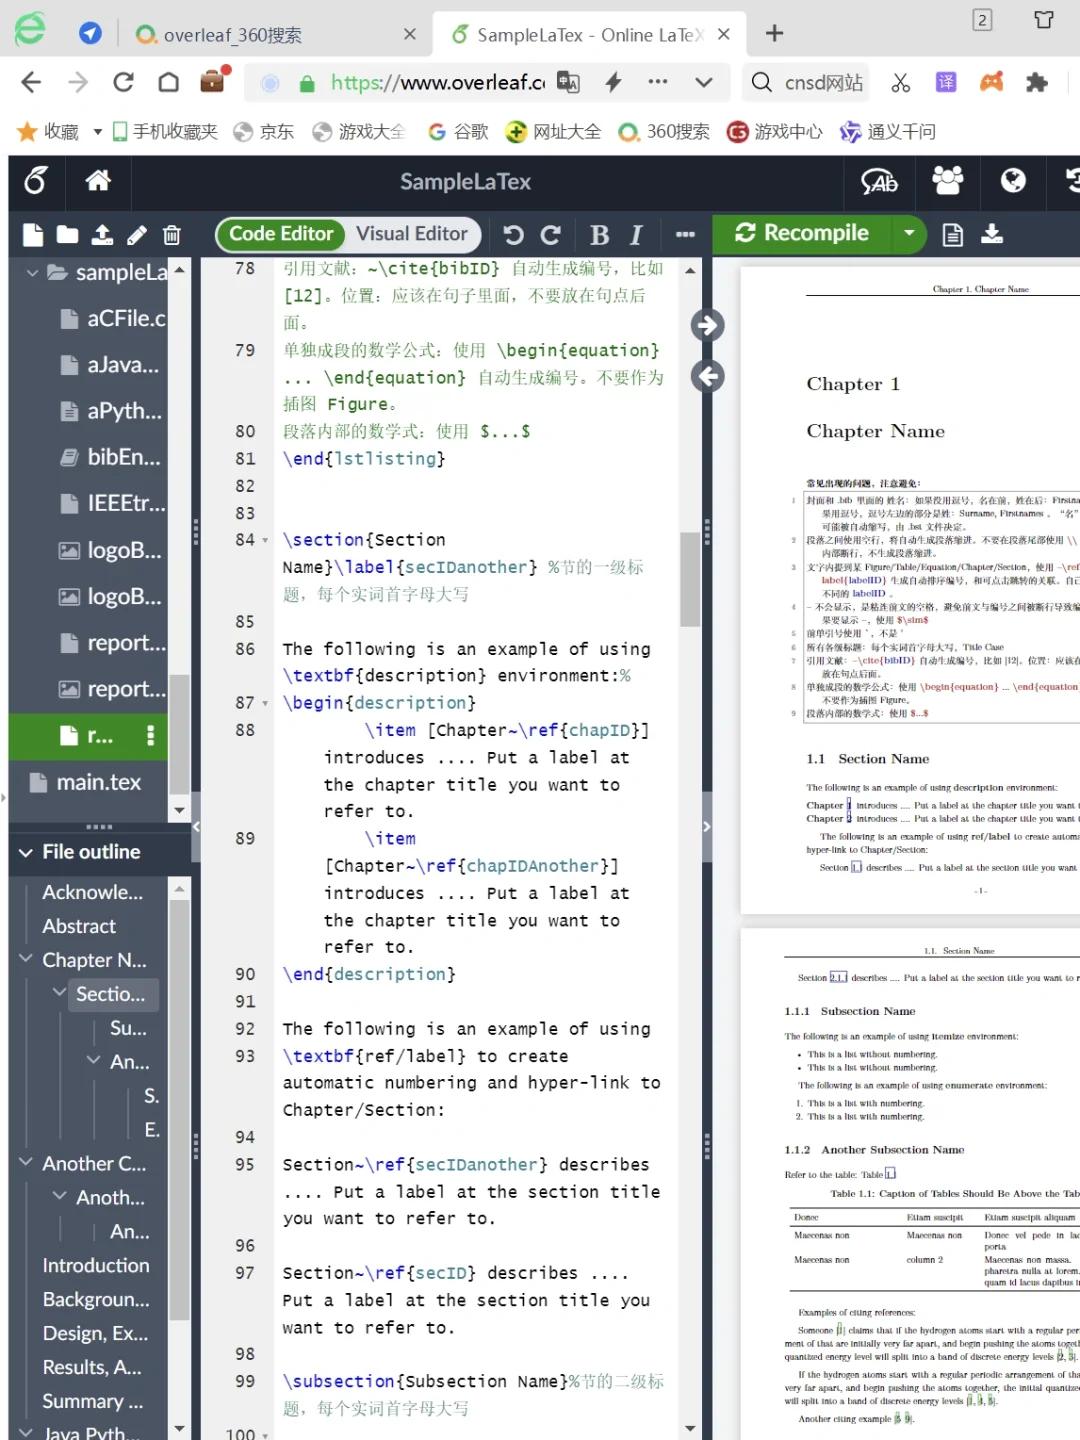Create a new folder in project
This screenshot has width=1080, height=1440.
click(67, 235)
